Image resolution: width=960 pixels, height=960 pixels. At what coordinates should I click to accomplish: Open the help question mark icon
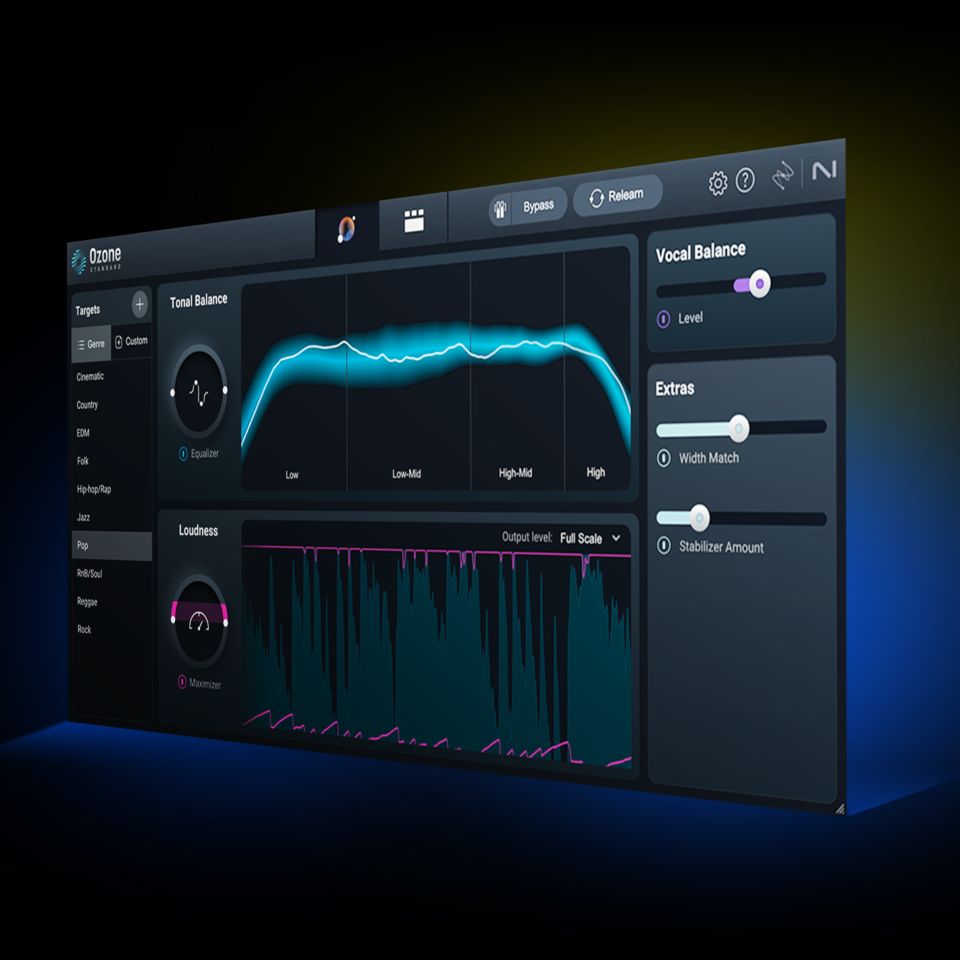pos(745,181)
